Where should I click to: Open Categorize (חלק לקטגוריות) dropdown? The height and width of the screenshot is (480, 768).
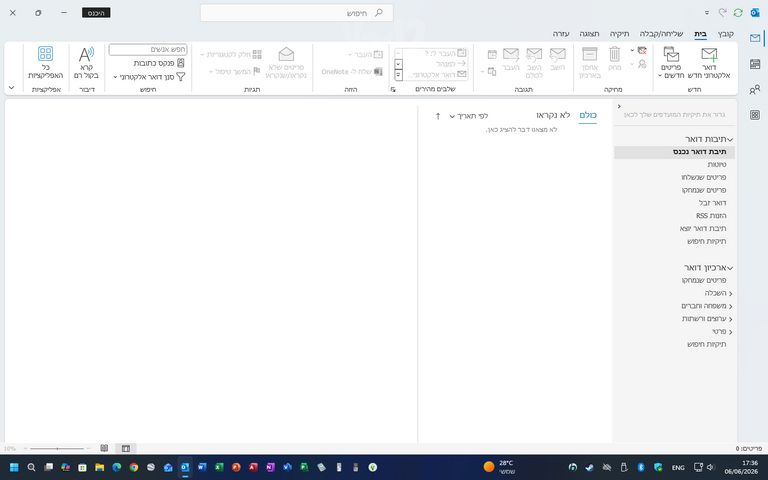pyautogui.click(x=231, y=54)
